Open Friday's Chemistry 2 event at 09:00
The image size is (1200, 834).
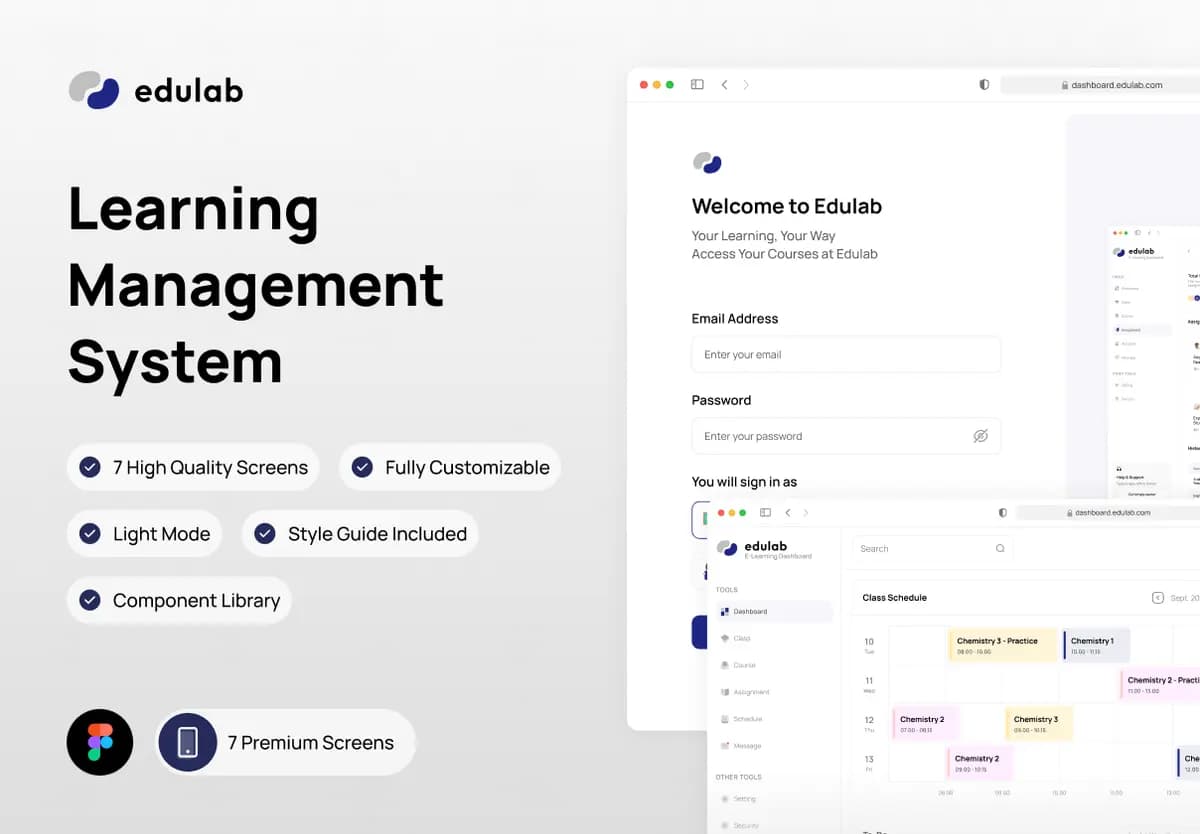pos(980,763)
